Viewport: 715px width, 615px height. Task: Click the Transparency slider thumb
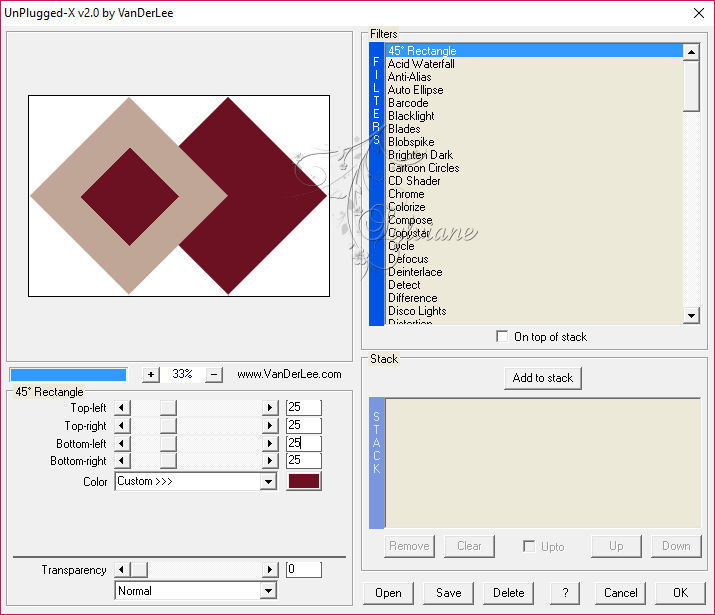pyautogui.click(x=140, y=569)
